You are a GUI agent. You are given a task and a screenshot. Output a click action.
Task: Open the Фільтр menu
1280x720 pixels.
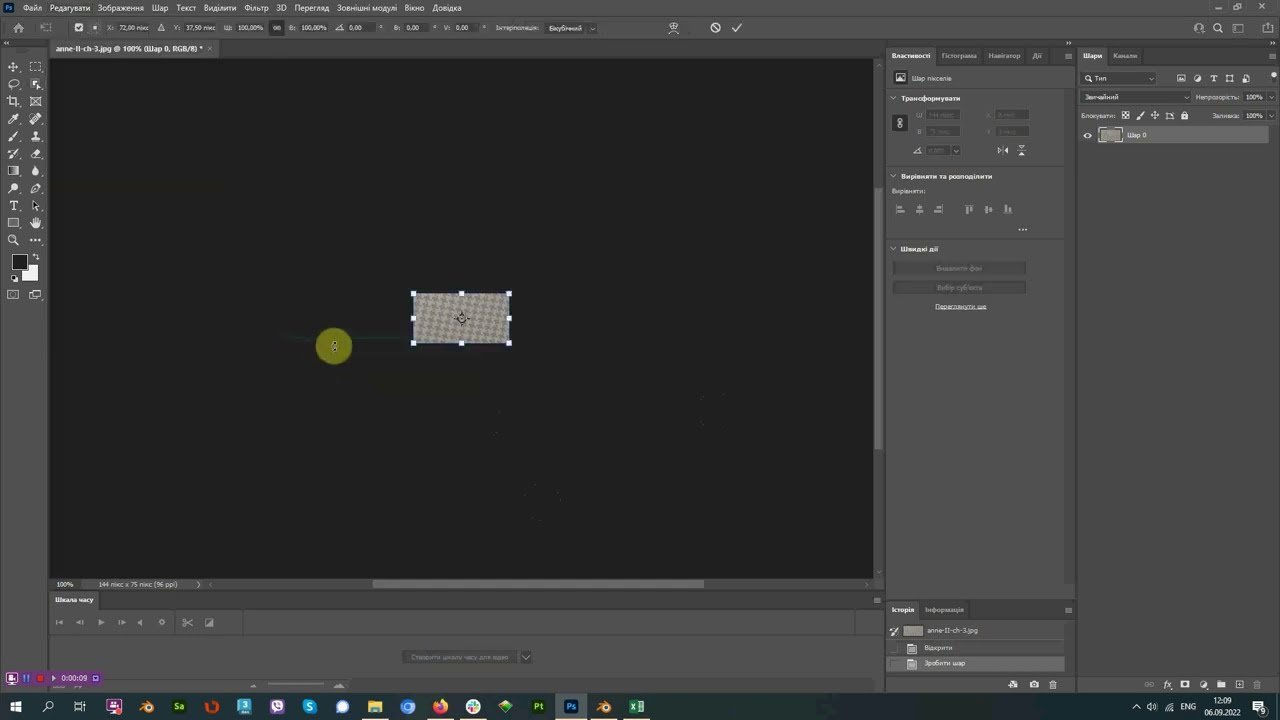[x=256, y=8]
